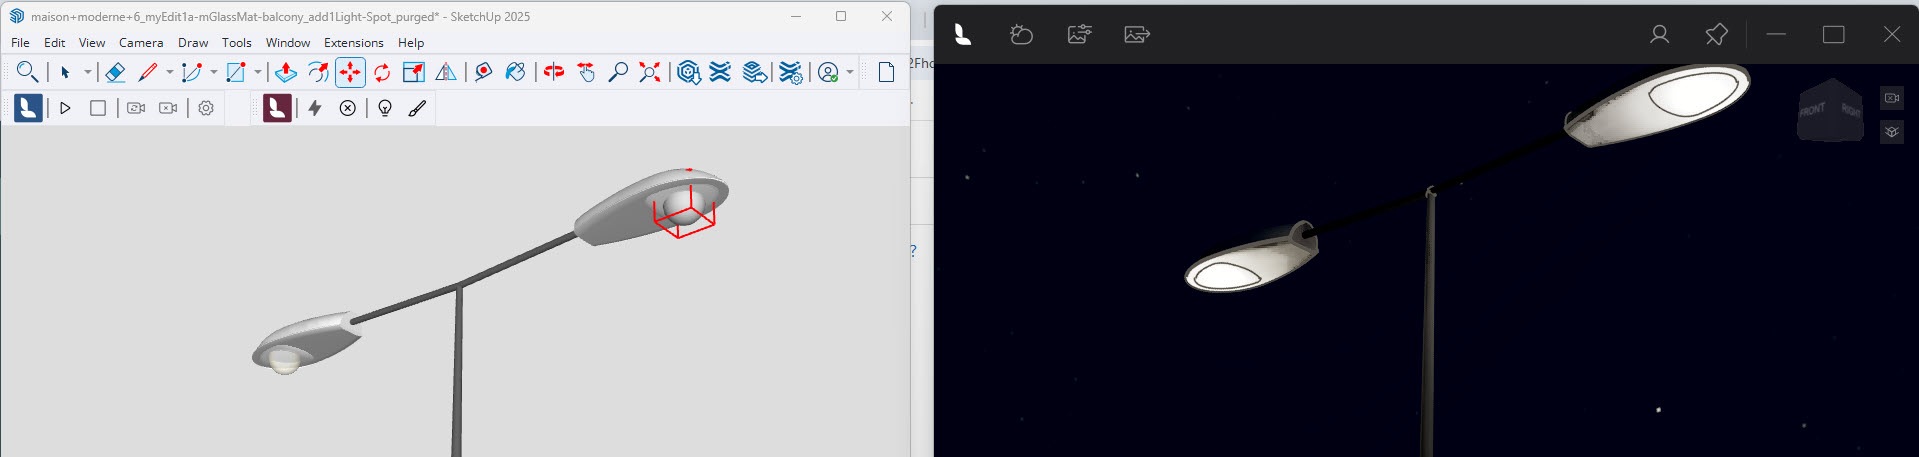Screen dimensions: 1919x457
Task: Open the Camera menu
Action: click(141, 43)
